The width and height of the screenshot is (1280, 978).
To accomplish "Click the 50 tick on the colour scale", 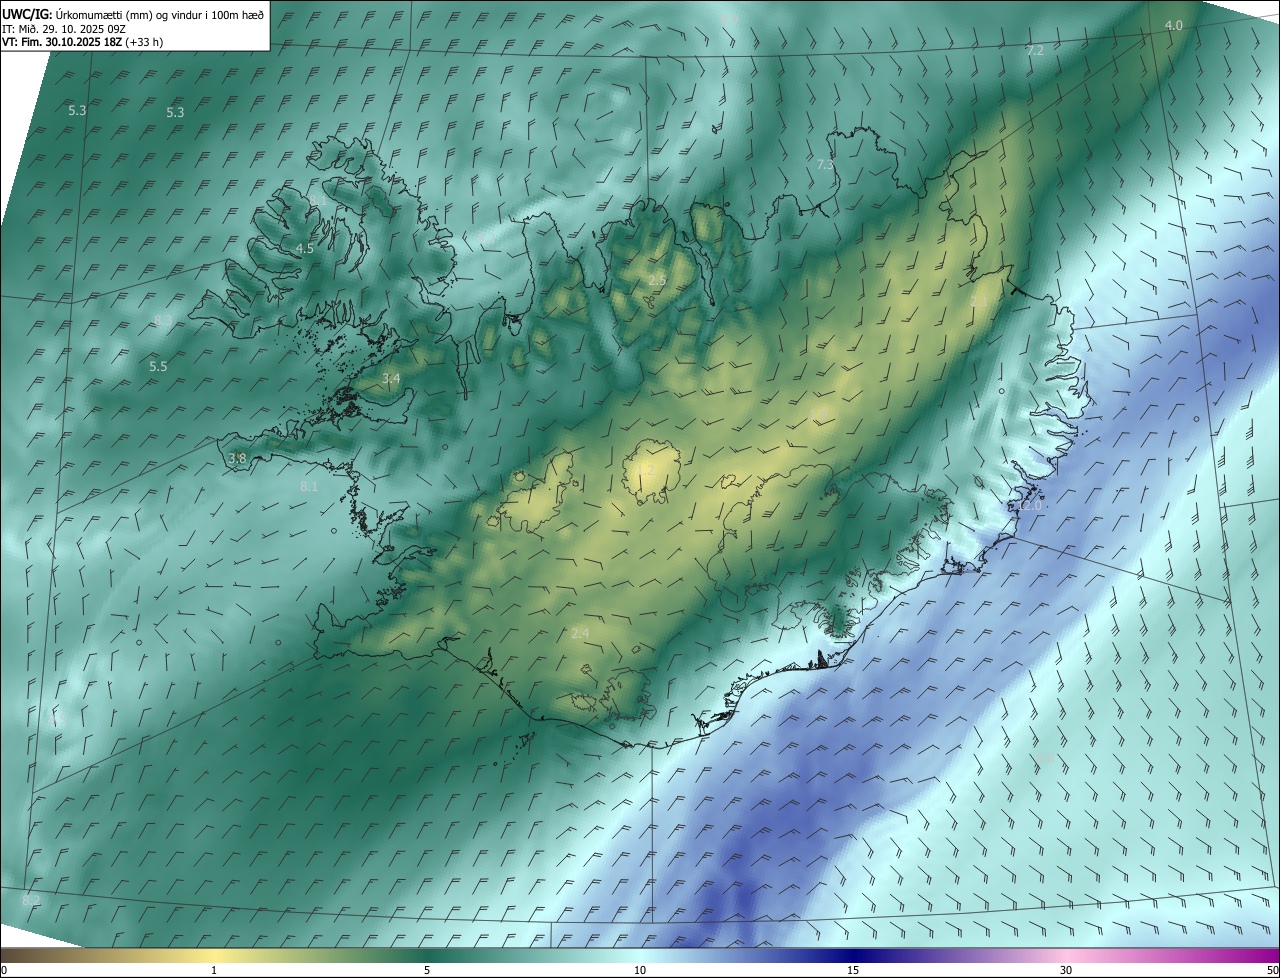I will click(x=1272, y=970).
